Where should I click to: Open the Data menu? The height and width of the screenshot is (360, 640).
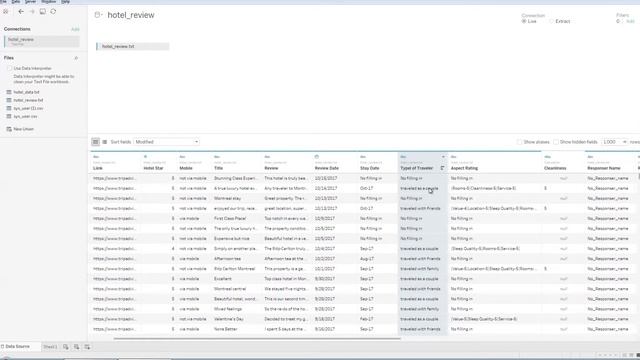coord(16,2)
